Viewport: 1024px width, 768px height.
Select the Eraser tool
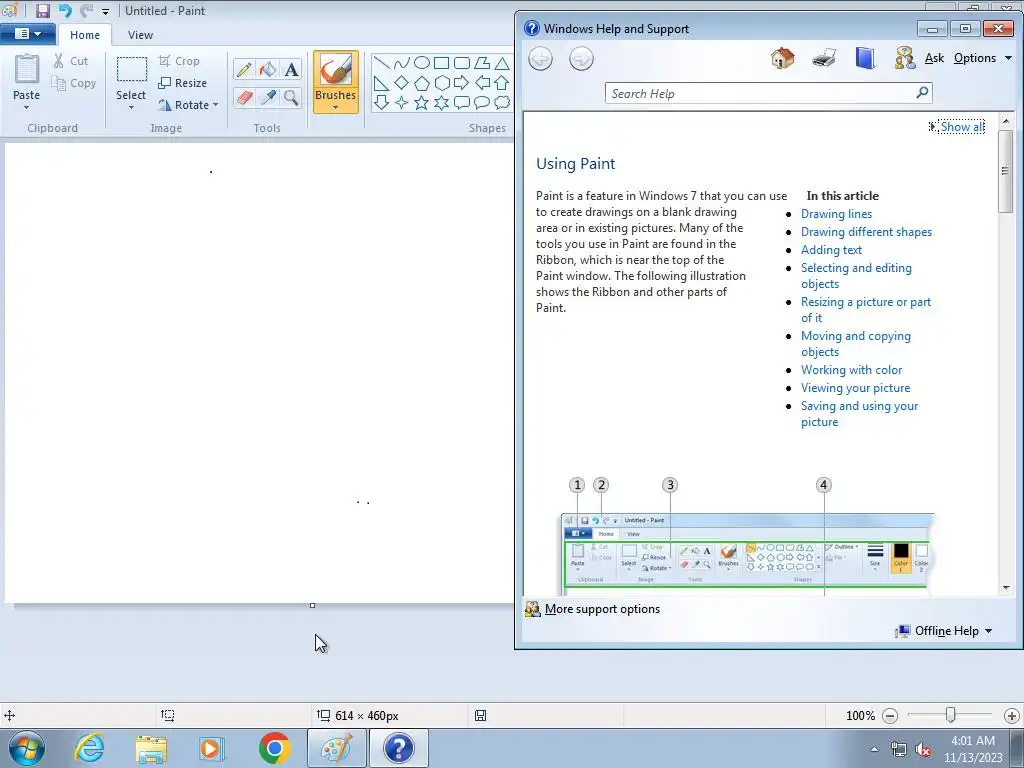tap(244, 97)
